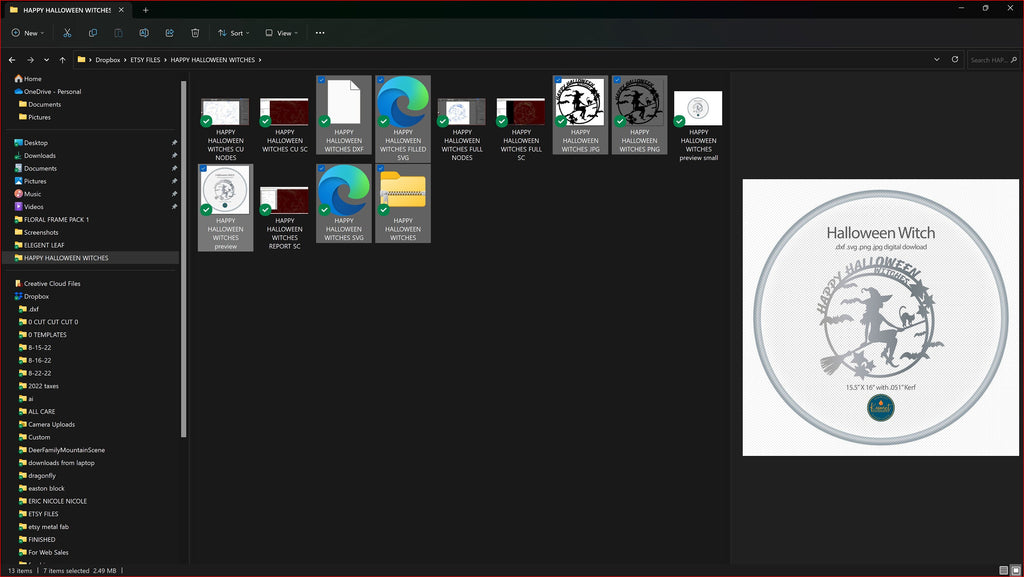Go forward using the Forward arrow
Image resolution: width=1024 pixels, height=577 pixels.
(x=30, y=59)
